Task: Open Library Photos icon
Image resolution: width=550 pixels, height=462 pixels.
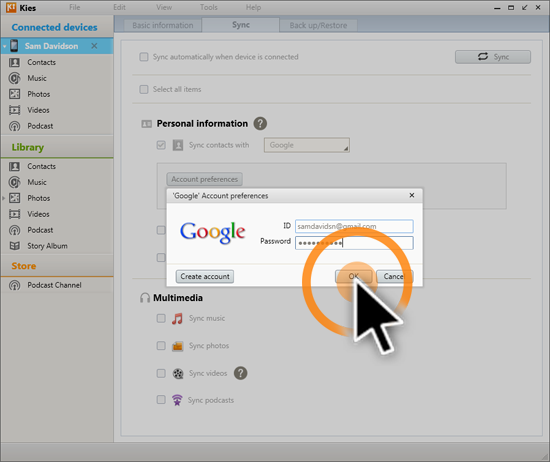Action: pos(14,198)
